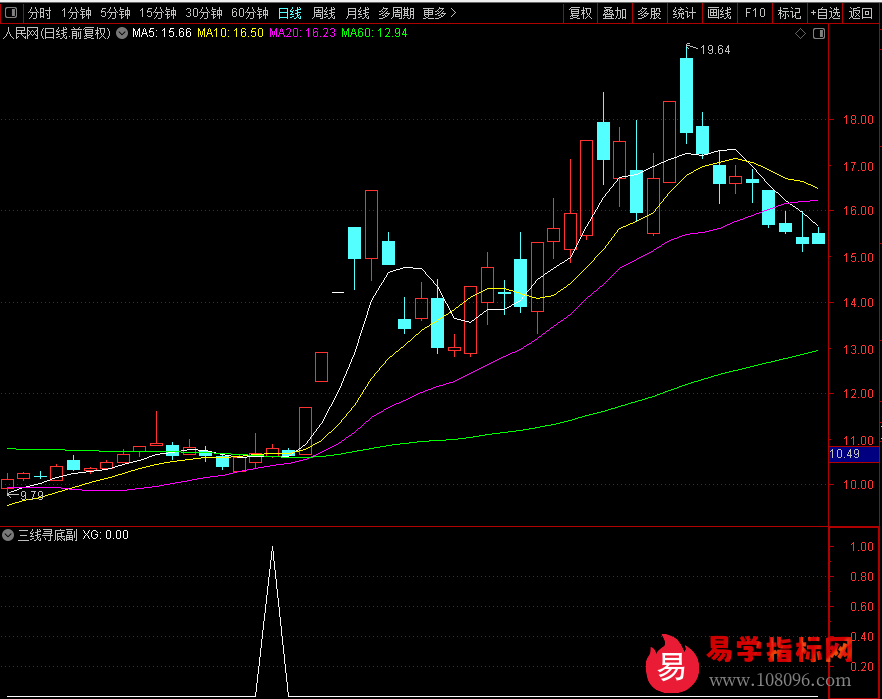Click the tallest cyan candle near 19.64
Viewport: 882px width, 699px height.
686,95
